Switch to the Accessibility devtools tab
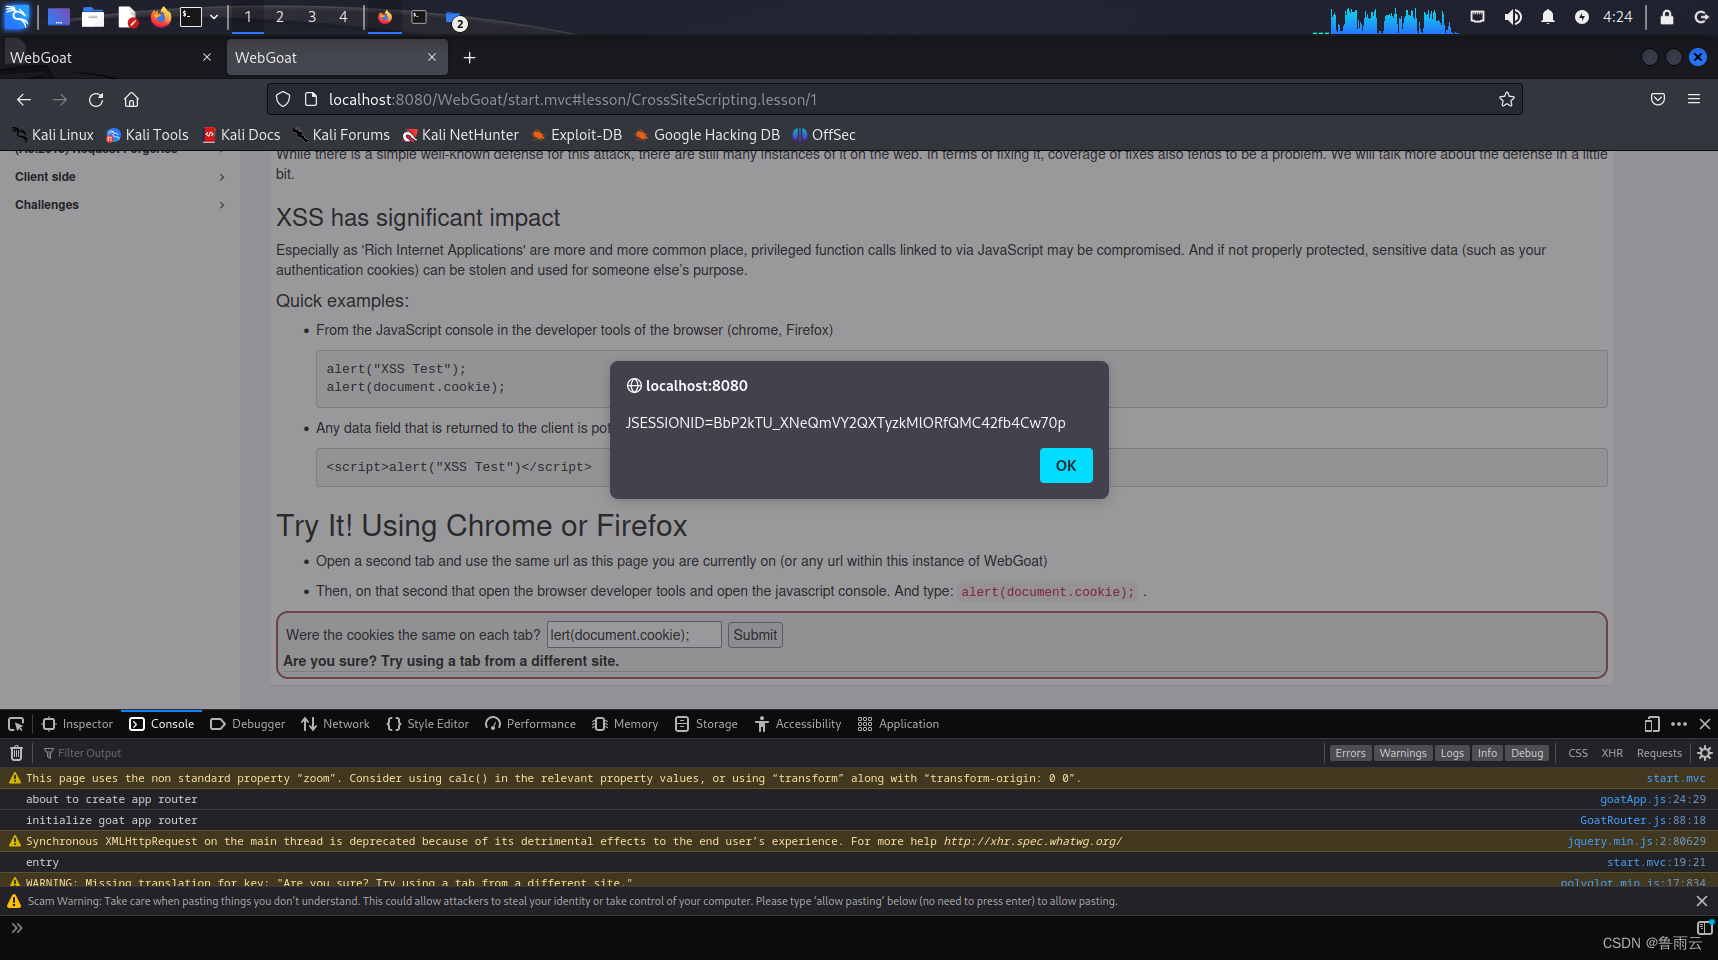 pos(798,724)
